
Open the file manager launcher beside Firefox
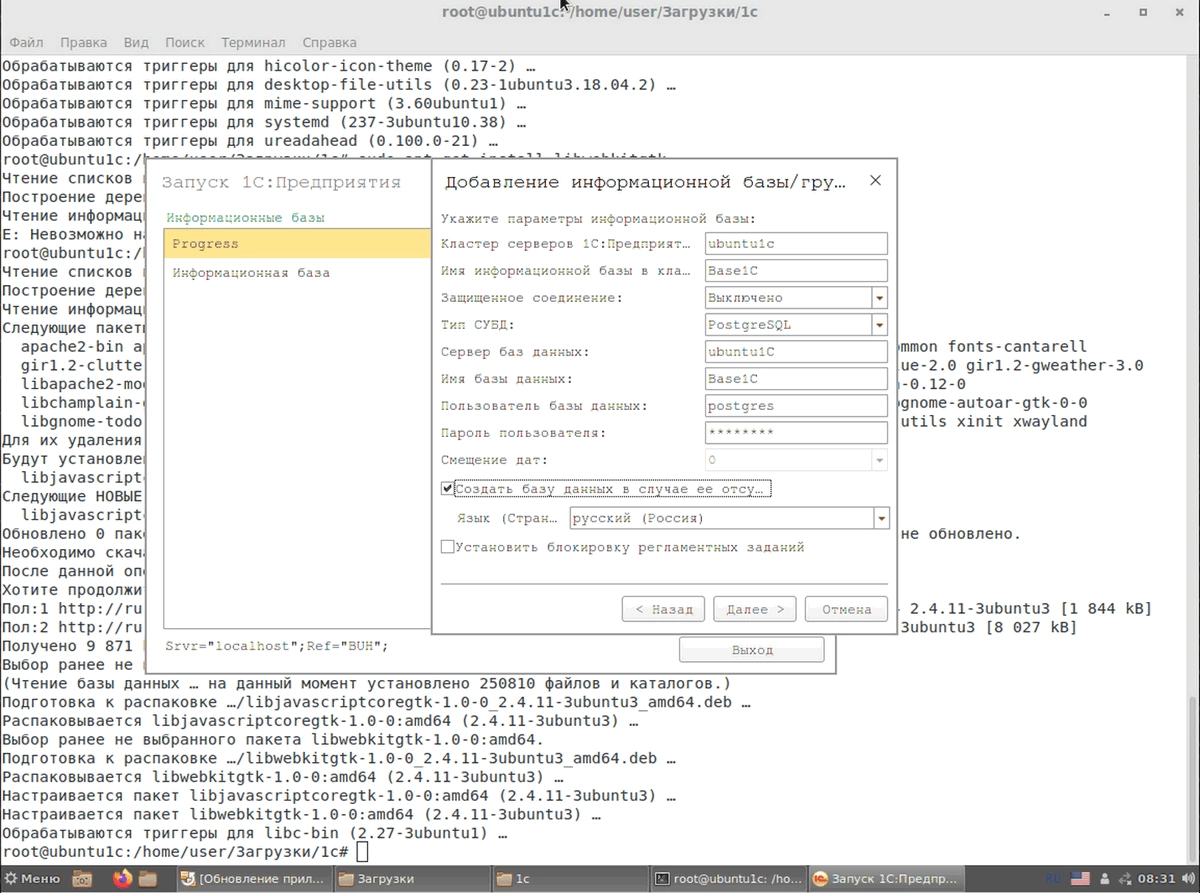[148, 879]
